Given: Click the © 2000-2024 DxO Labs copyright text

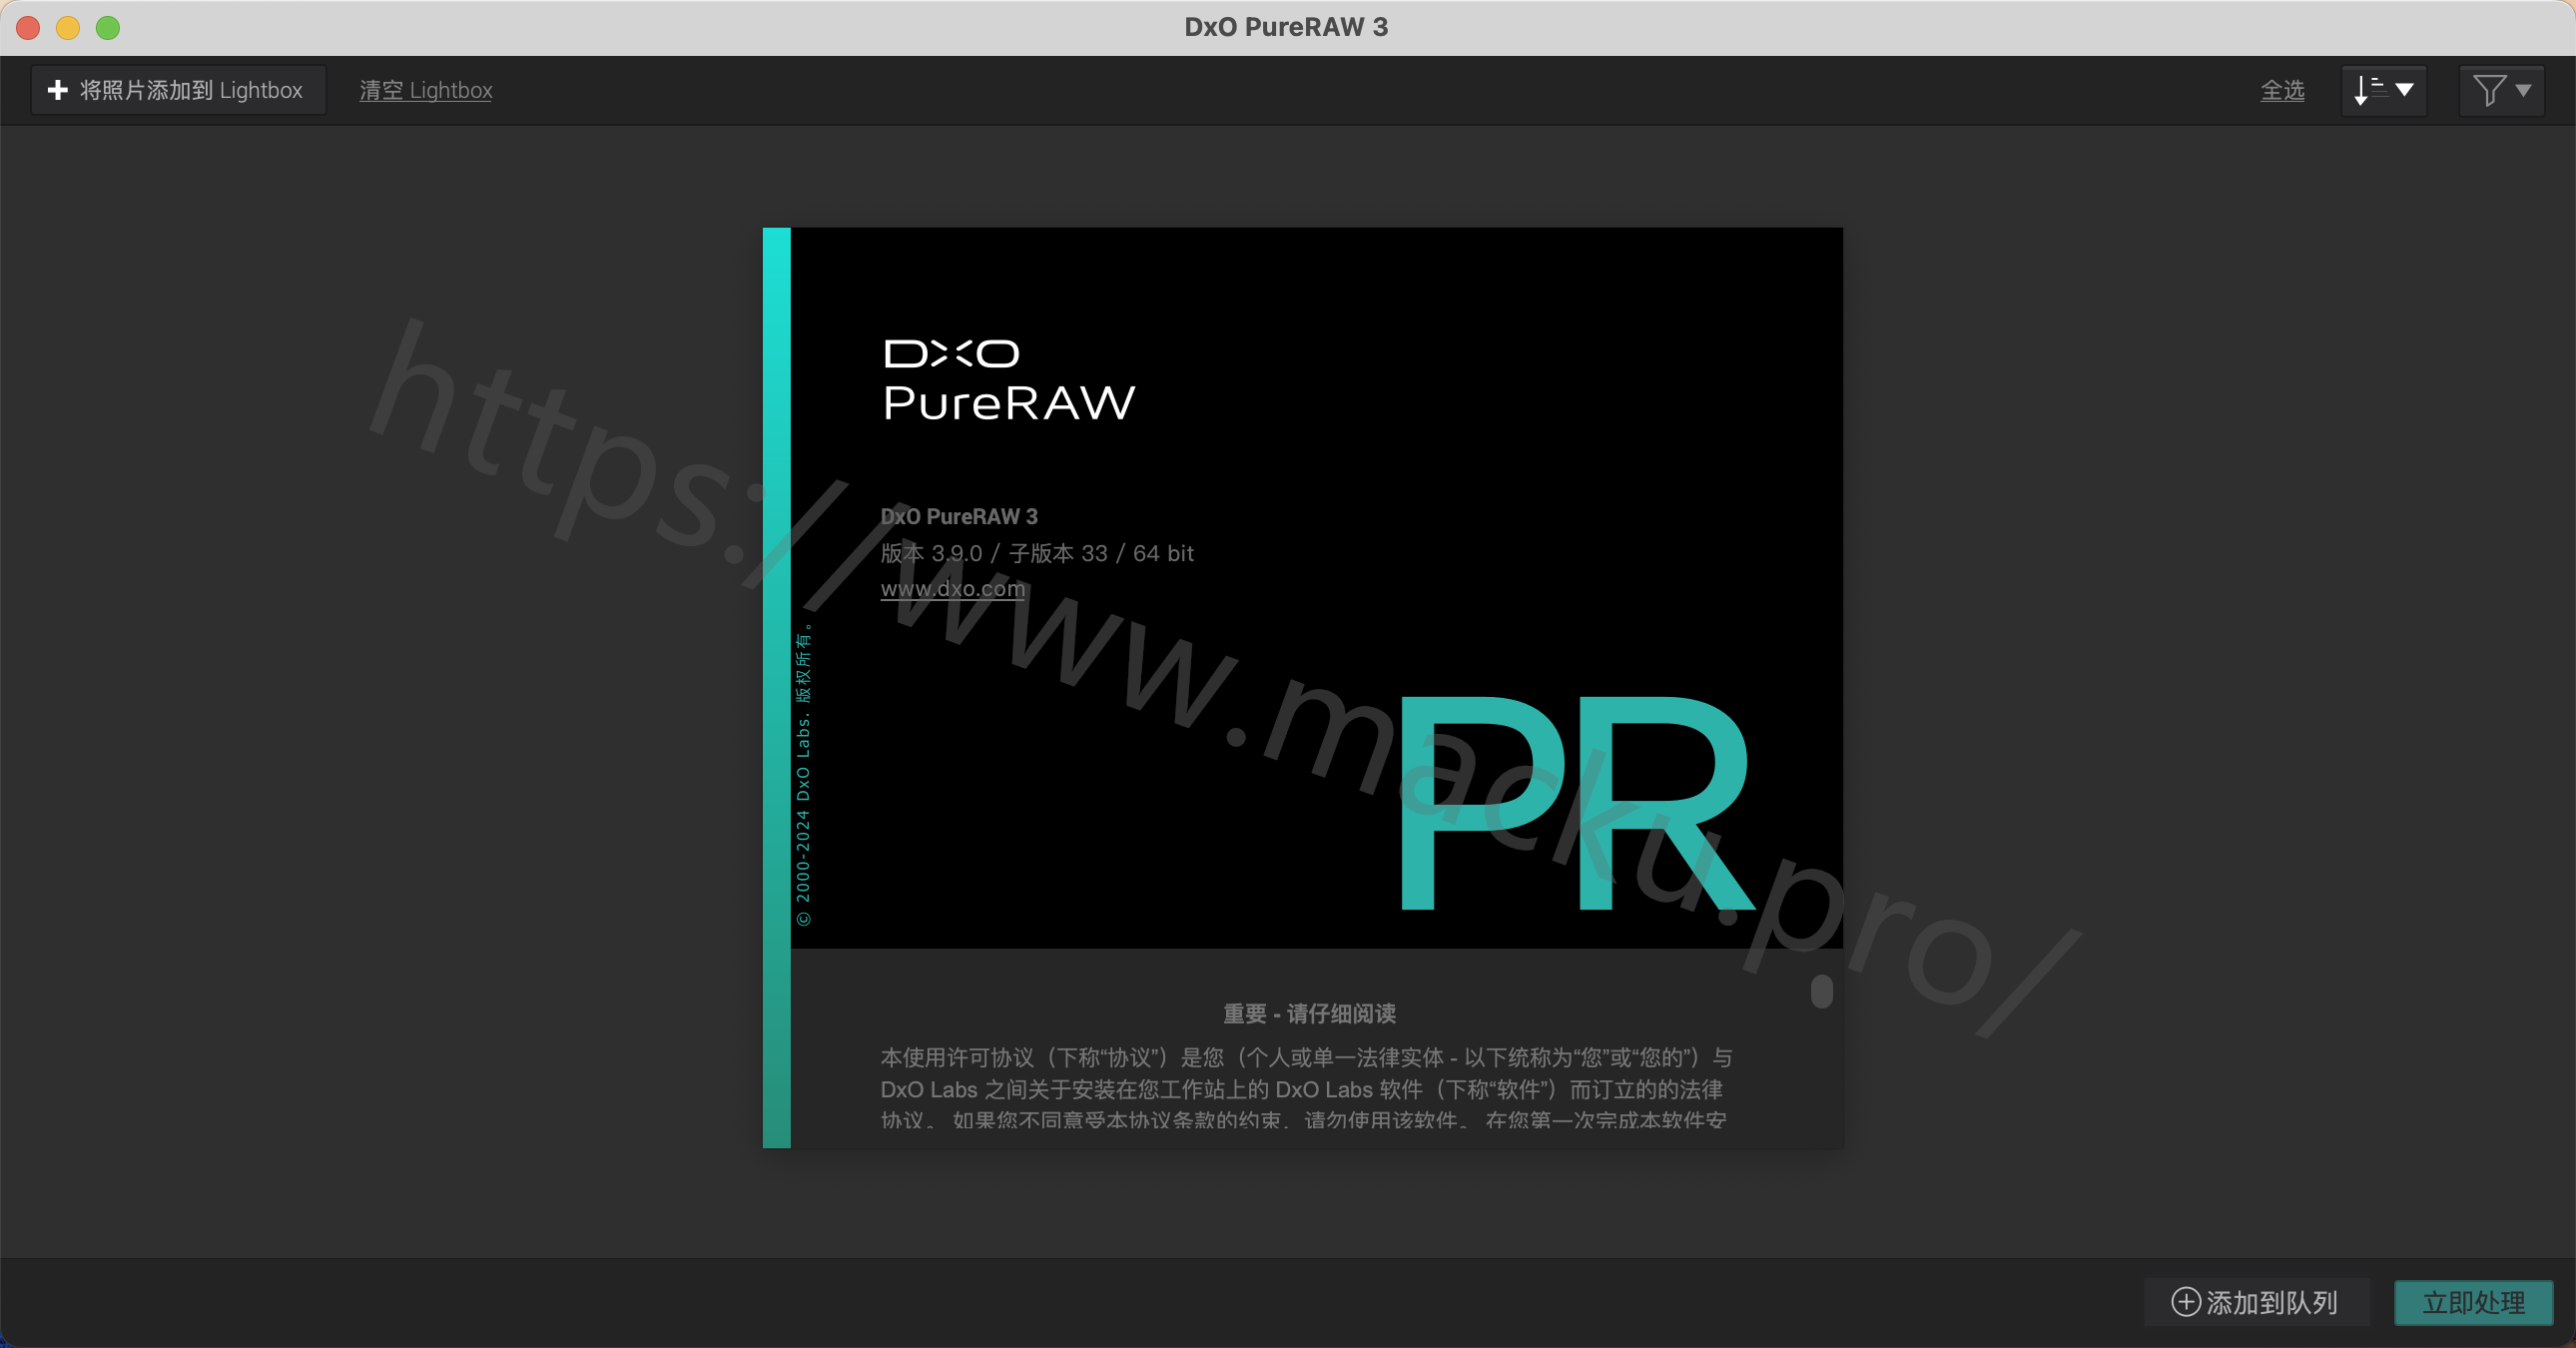Looking at the screenshot, I should coord(803,776).
